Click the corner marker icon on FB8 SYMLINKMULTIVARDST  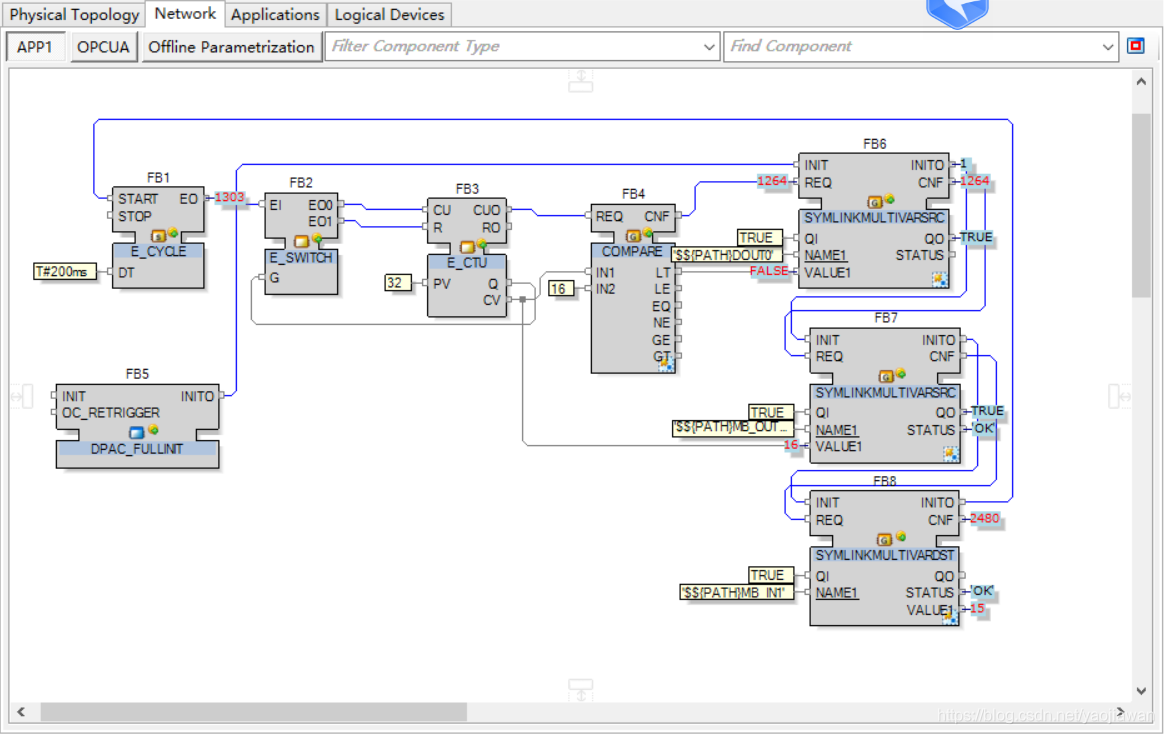pyautogui.click(x=950, y=618)
